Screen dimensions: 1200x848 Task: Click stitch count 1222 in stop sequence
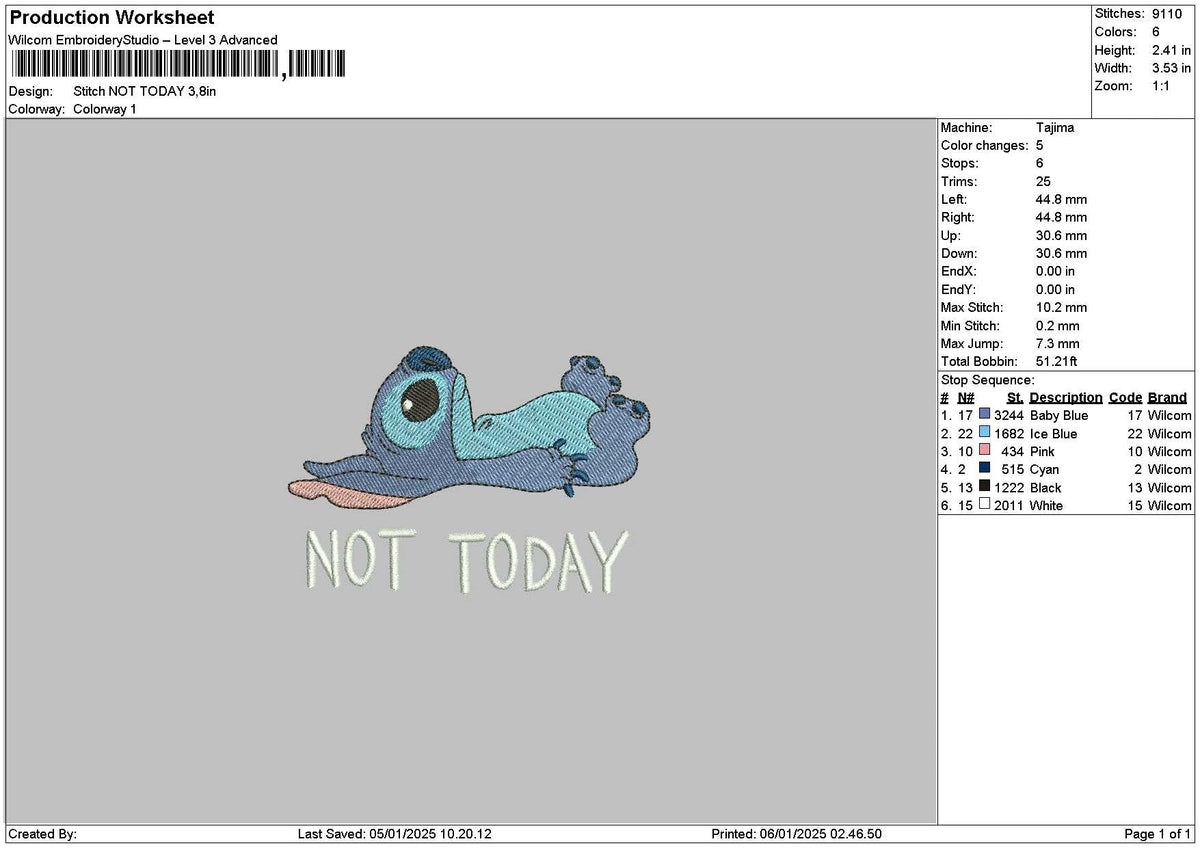coord(1009,487)
